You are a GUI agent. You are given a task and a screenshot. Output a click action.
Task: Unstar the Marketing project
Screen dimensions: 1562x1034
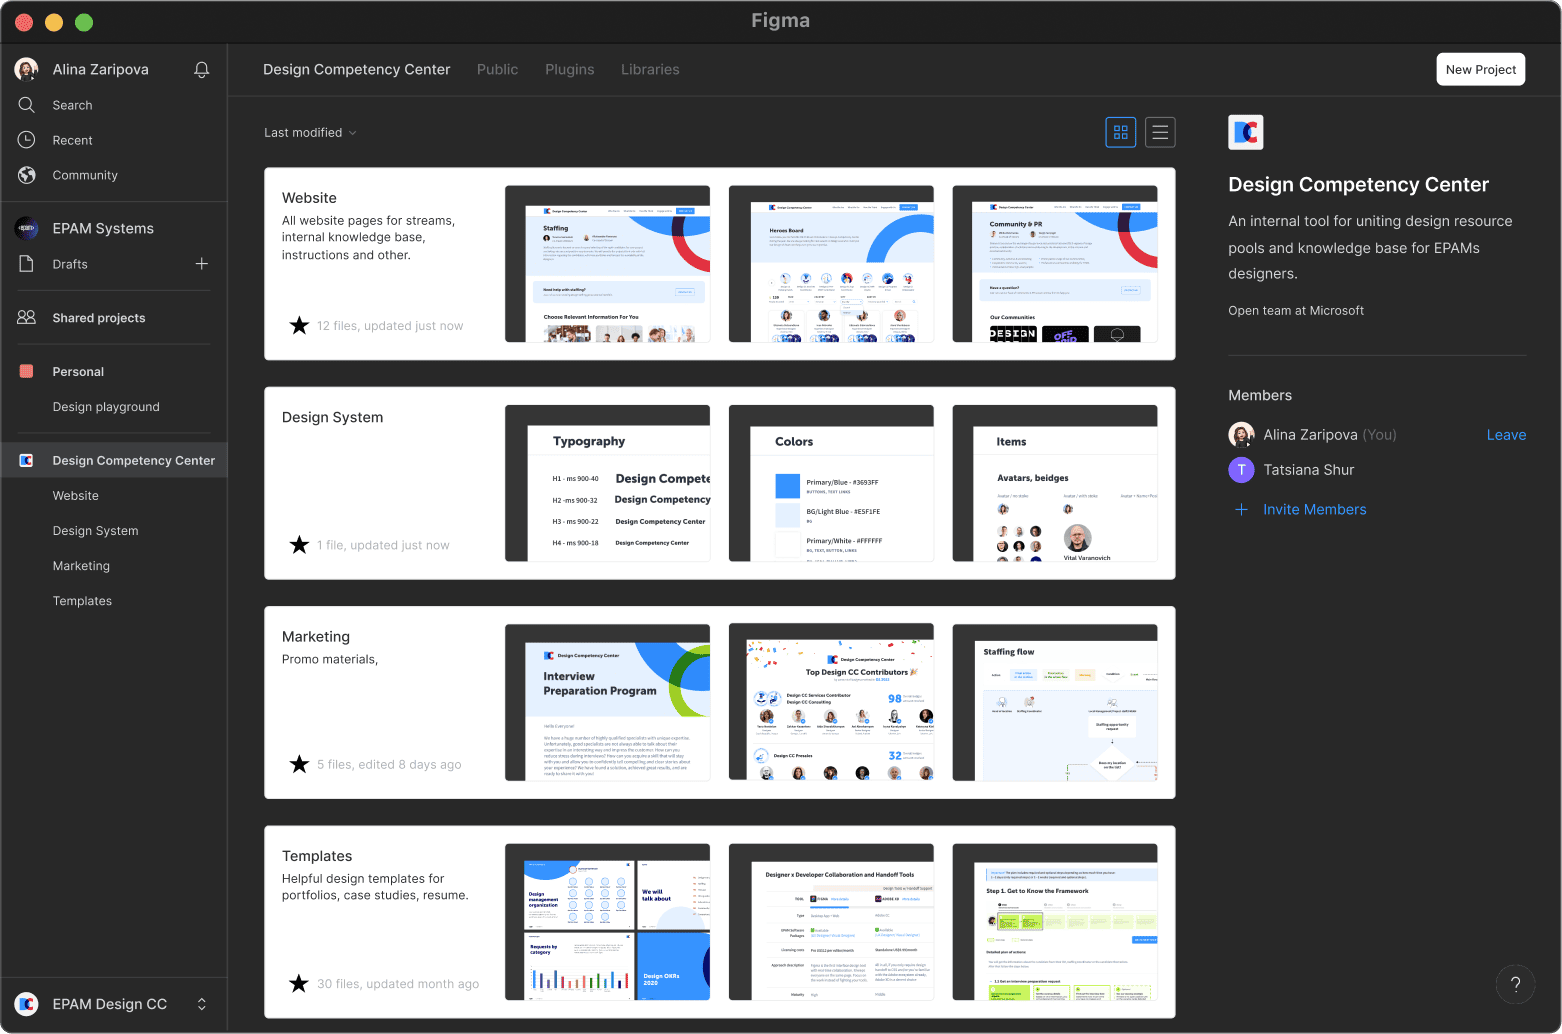tap(299, 764)
